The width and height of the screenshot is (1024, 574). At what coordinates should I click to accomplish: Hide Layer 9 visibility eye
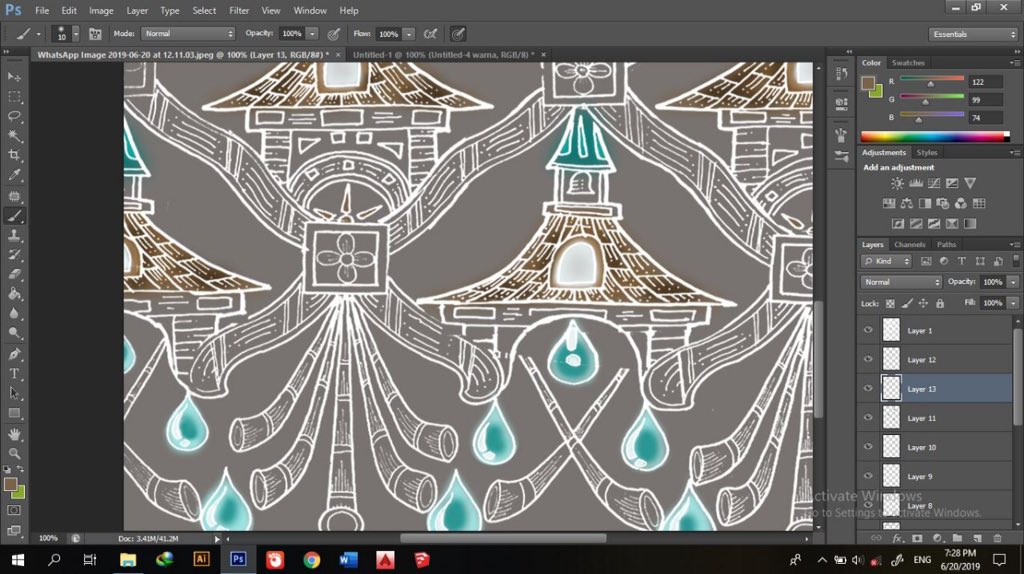pos(868,476)
